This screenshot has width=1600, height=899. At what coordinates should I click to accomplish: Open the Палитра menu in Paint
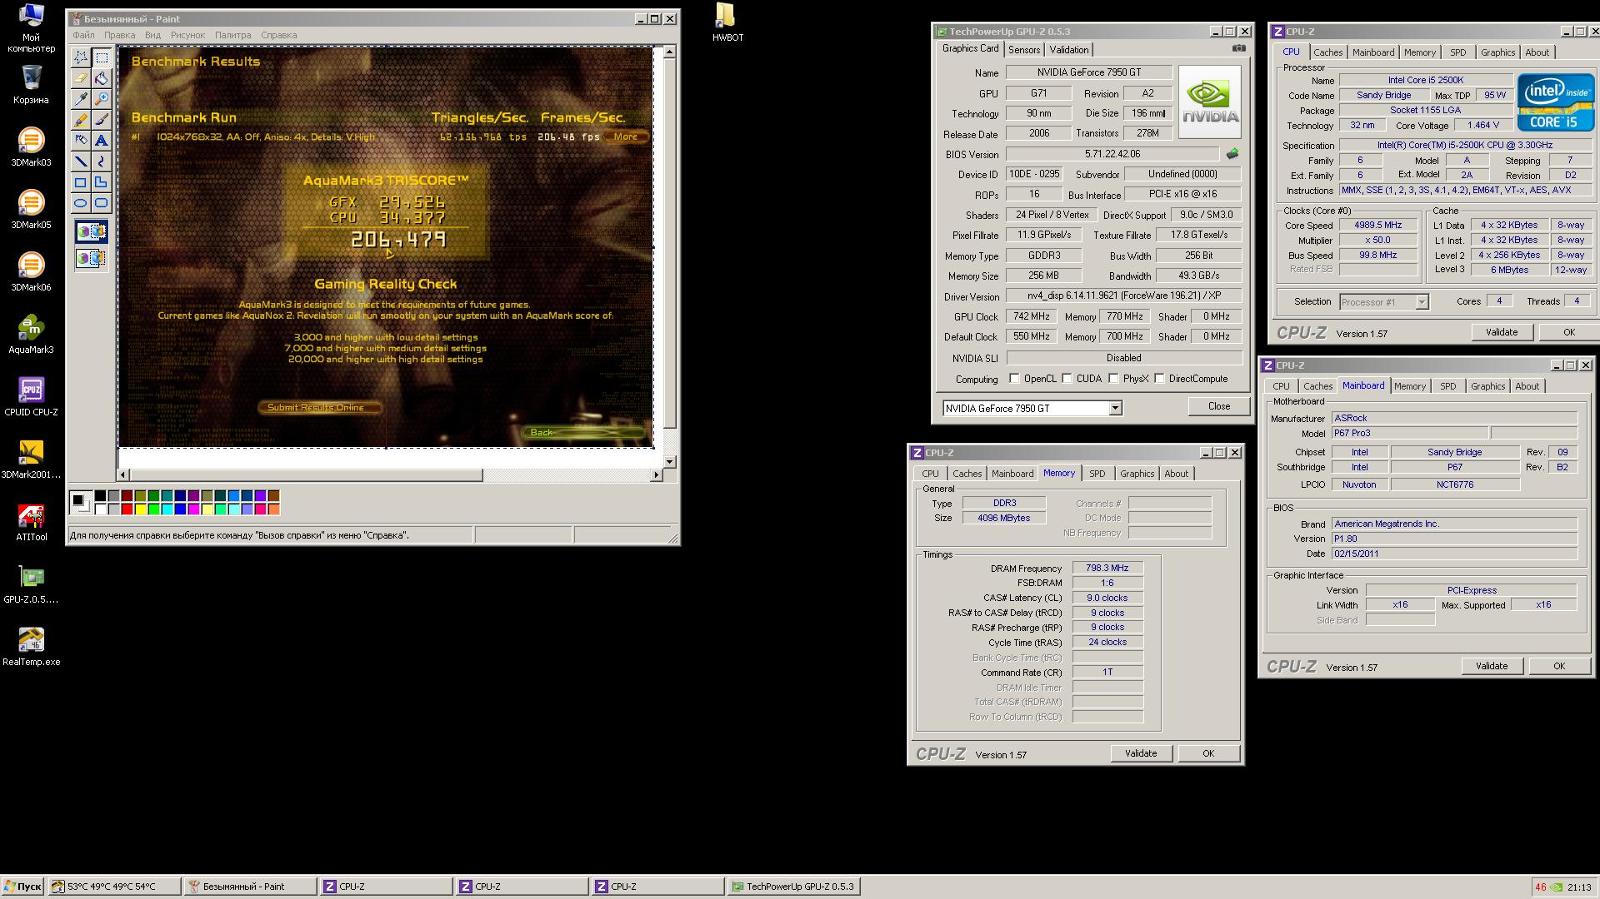coord(233,35)
